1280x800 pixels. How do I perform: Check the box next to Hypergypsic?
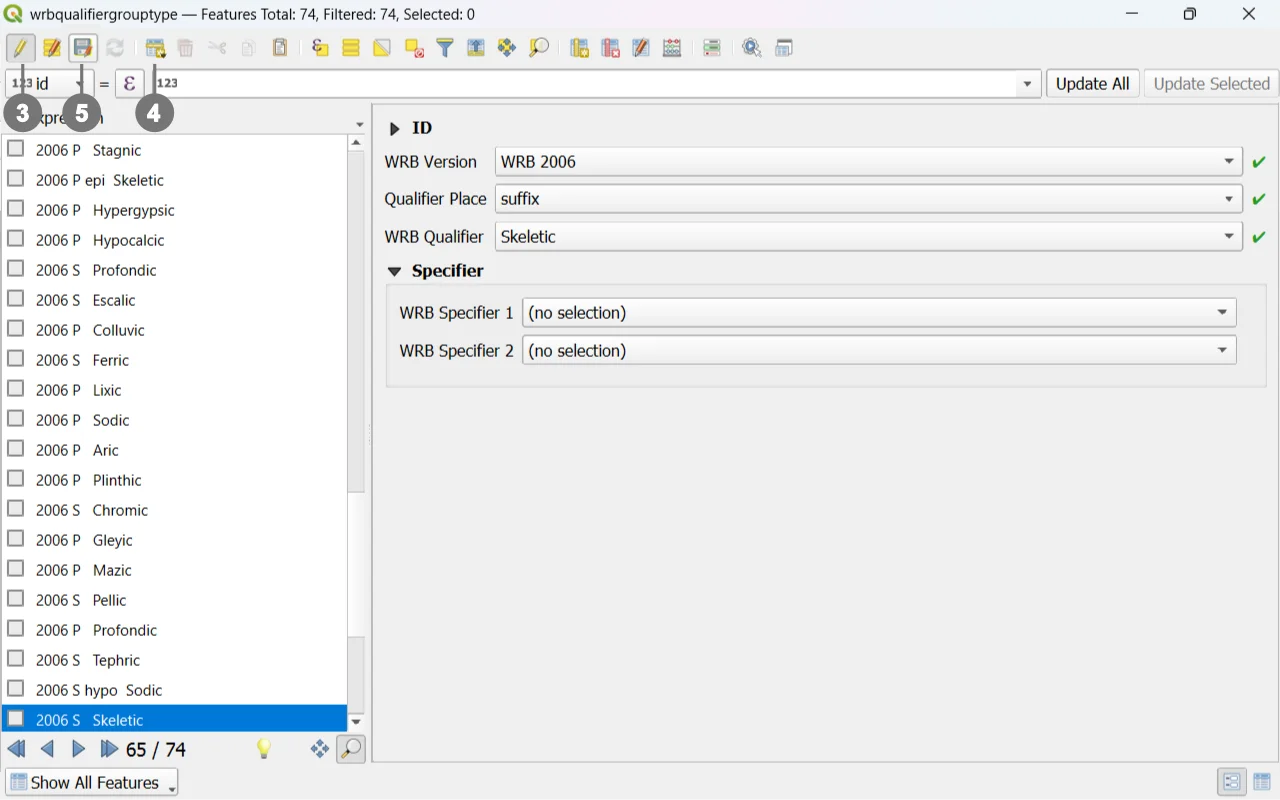(16, 210)
